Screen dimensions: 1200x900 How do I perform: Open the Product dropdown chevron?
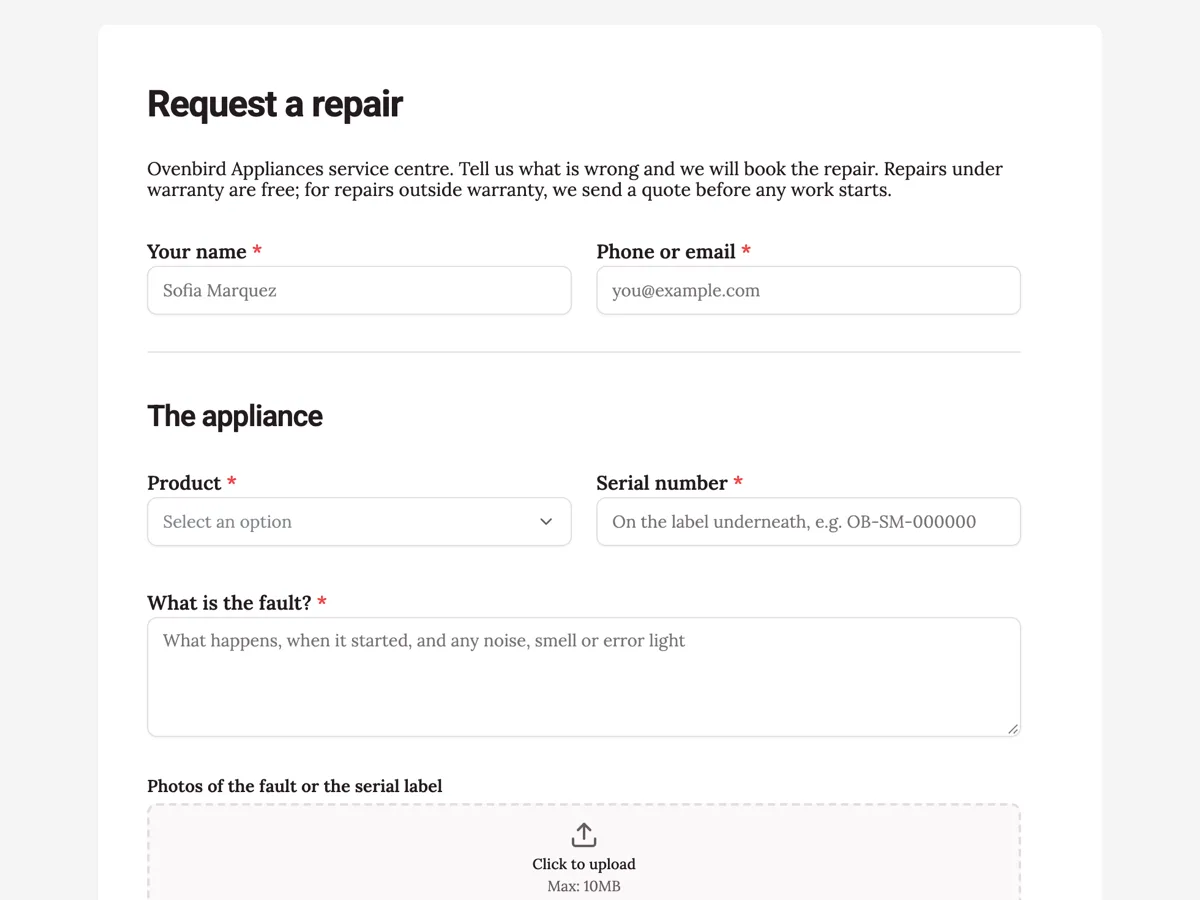pos(546,522)
